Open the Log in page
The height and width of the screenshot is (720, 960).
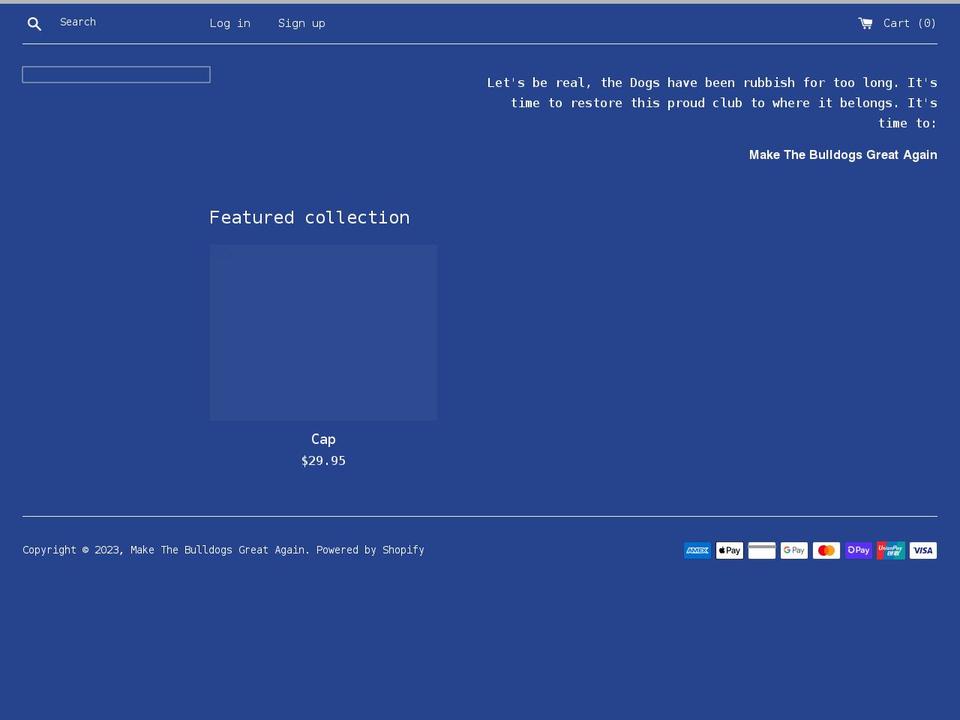coord(230,23)
